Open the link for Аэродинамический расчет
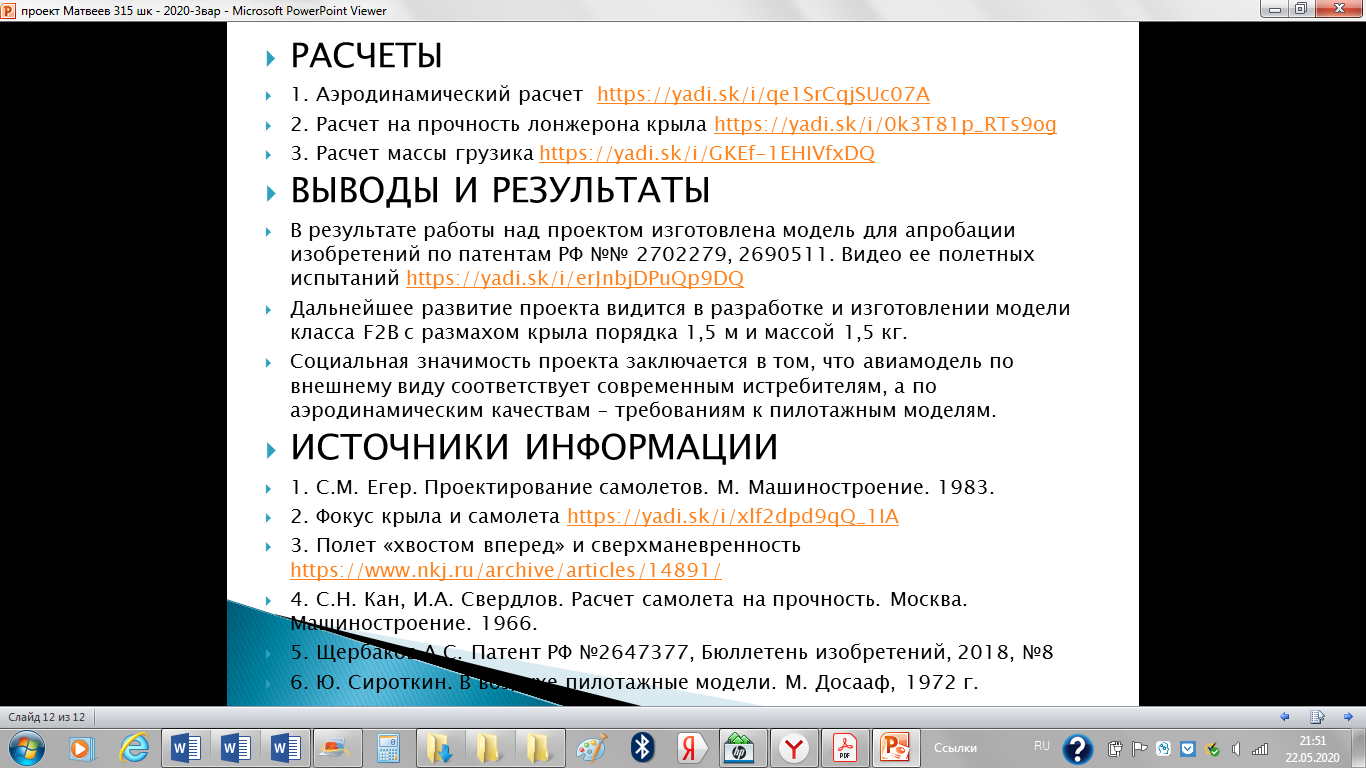Viewport: 1366px width, 770px height. point(763,95)
